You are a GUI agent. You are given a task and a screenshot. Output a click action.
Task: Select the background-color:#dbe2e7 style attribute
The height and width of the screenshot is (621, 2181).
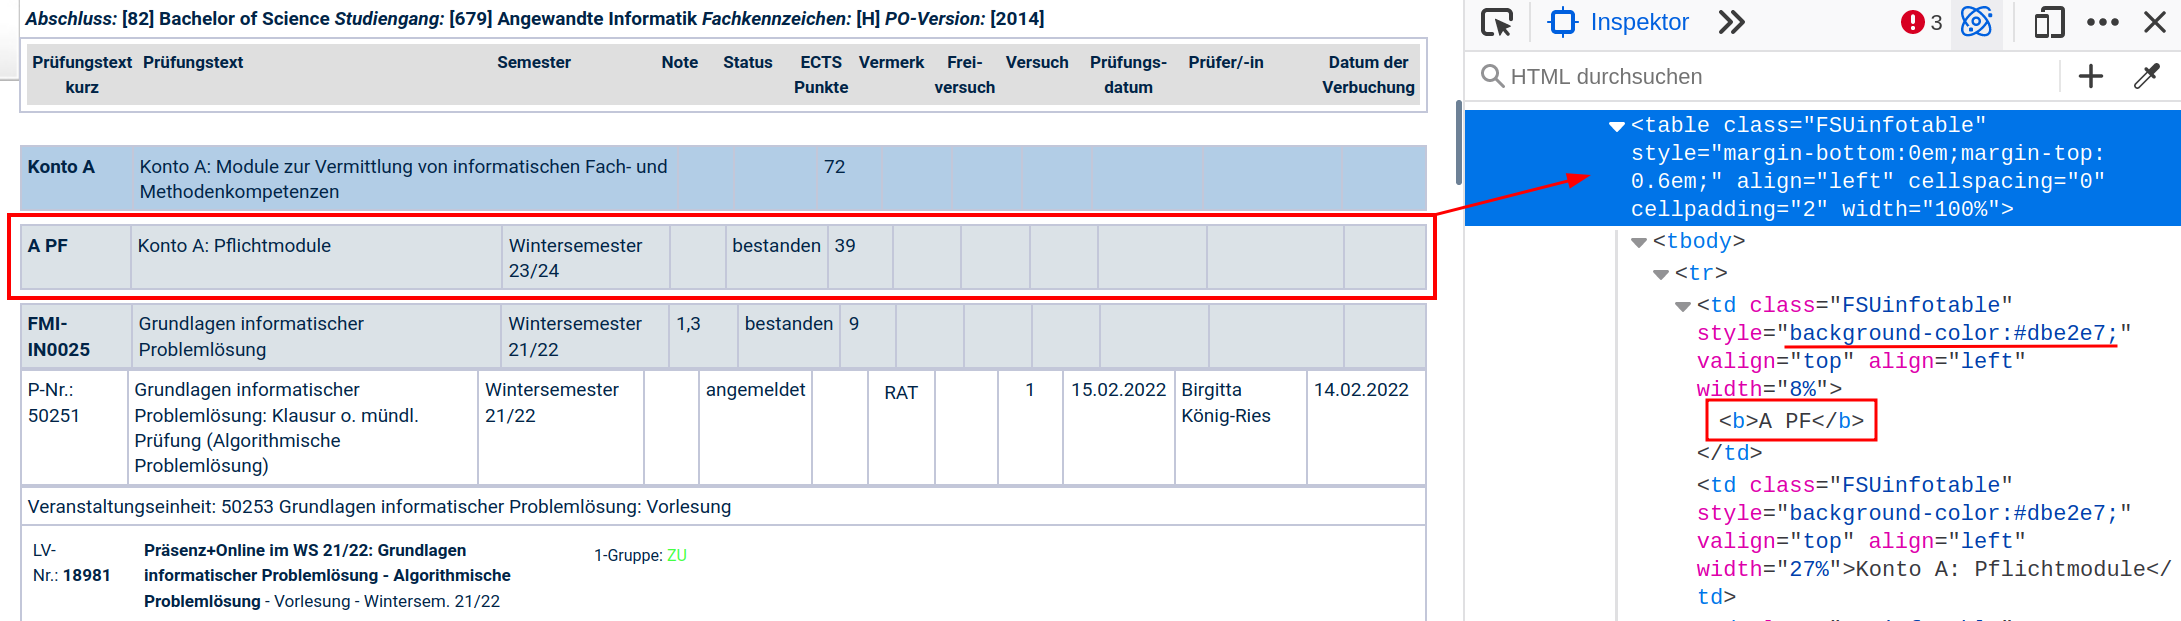click(1953, 333)
